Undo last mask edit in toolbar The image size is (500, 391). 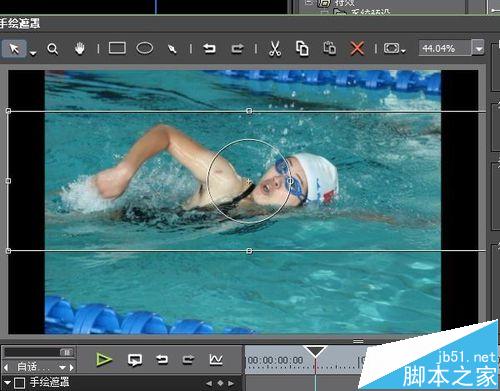tap(209, 49)
